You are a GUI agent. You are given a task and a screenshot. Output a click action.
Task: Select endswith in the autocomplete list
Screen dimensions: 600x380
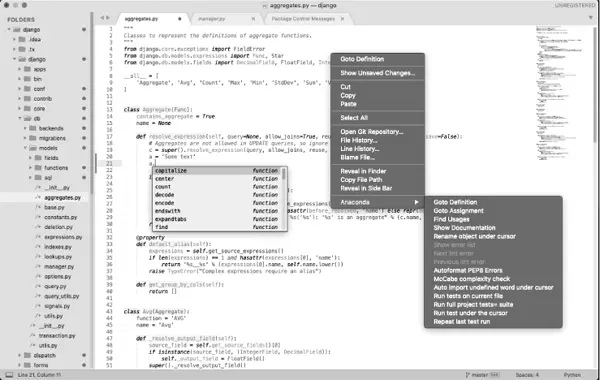click(x=217, y=211)
